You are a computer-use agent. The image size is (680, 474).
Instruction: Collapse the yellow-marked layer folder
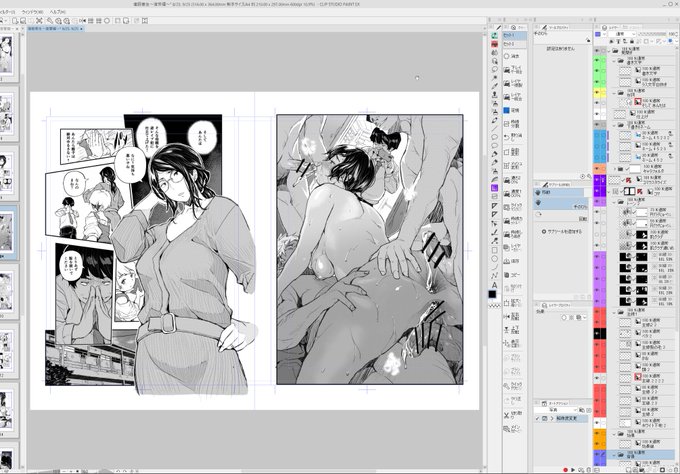(x=614, y=92)
